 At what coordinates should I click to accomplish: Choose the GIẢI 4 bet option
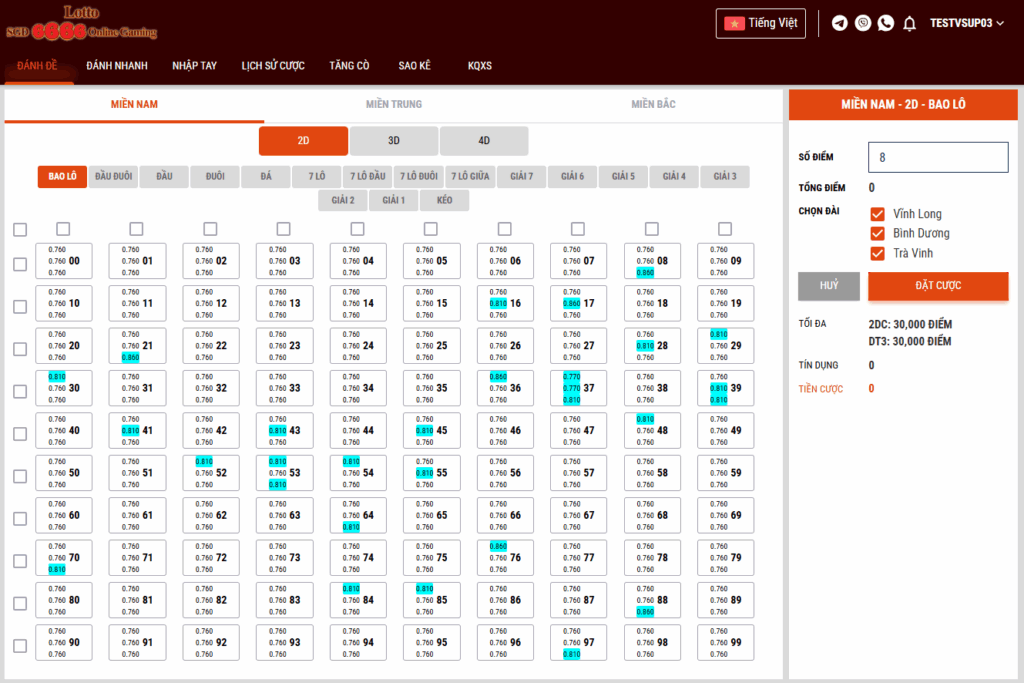(x=674, y=176)
